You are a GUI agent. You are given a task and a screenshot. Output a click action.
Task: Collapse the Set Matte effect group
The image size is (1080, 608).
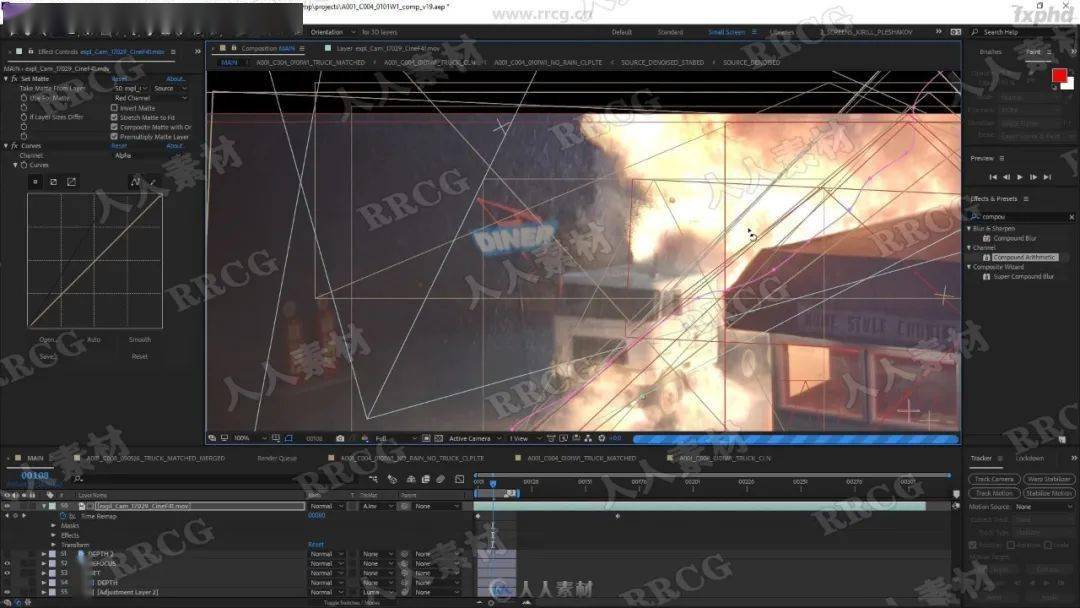6,79
